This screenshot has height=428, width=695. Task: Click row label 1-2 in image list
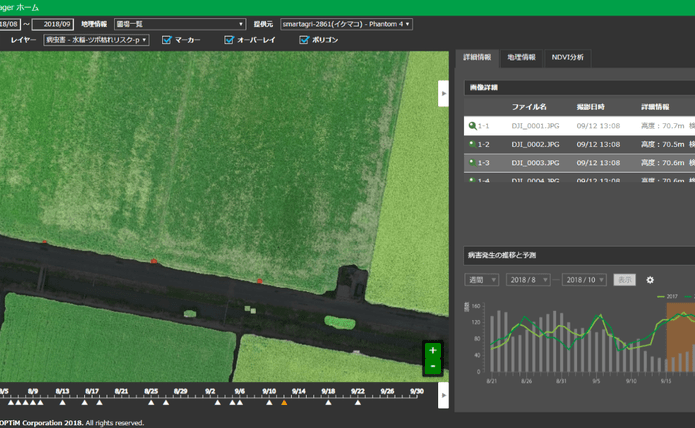(x=484, y=144)
